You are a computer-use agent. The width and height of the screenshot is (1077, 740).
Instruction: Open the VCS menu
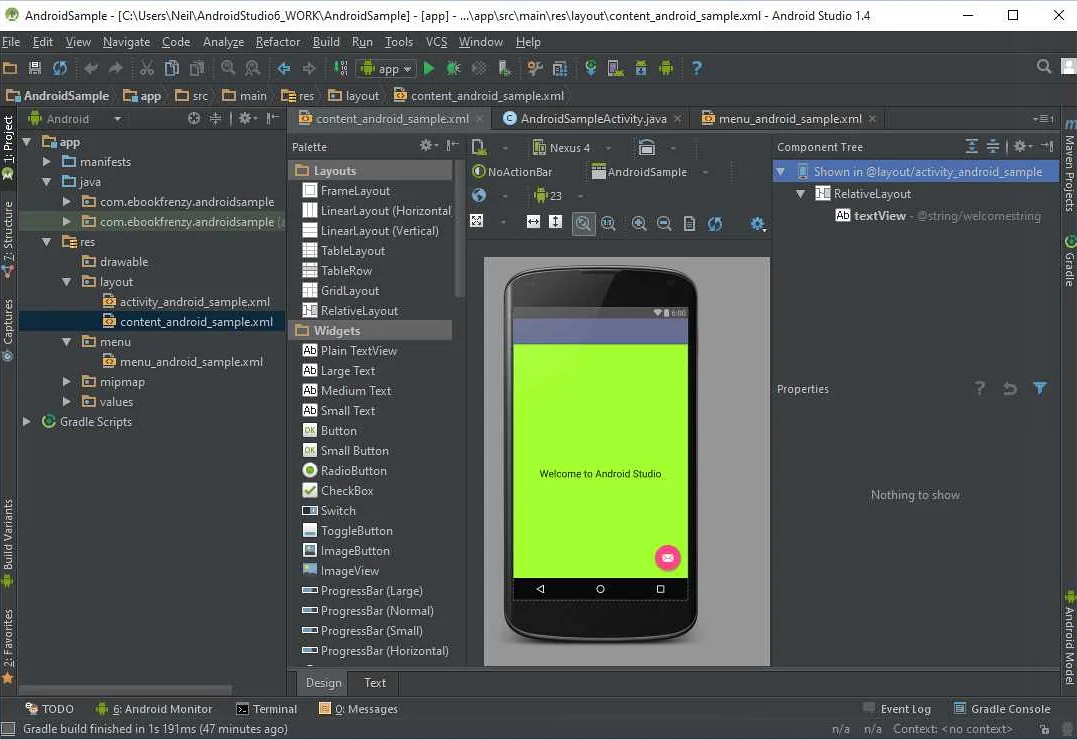[437, 42]
